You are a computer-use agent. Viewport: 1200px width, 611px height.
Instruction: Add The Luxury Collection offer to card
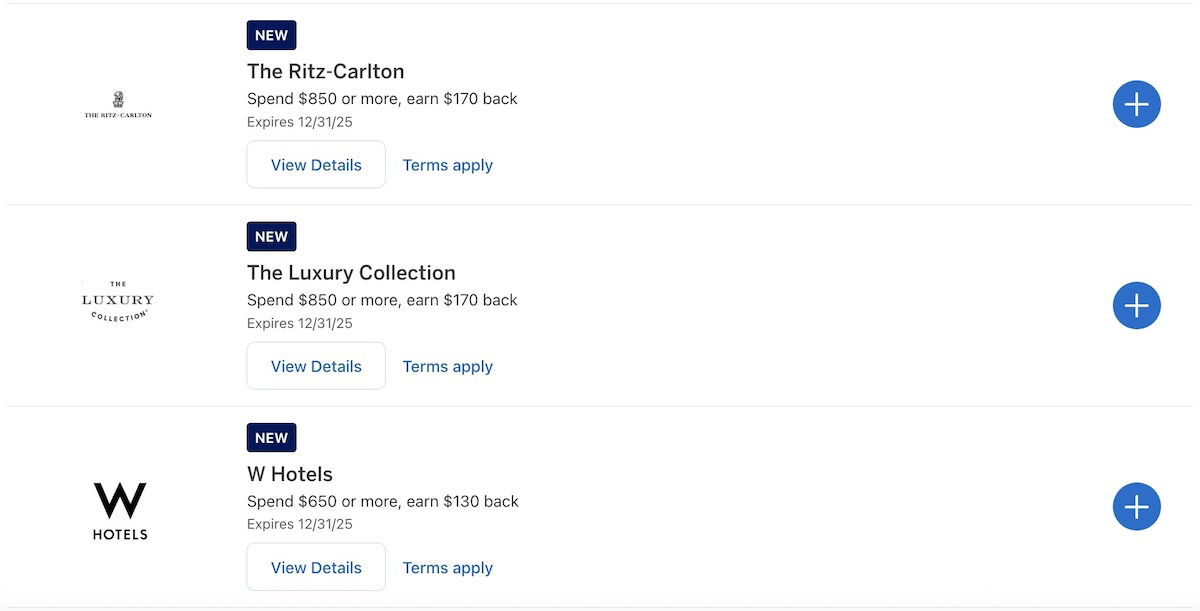click(1136, 306)
